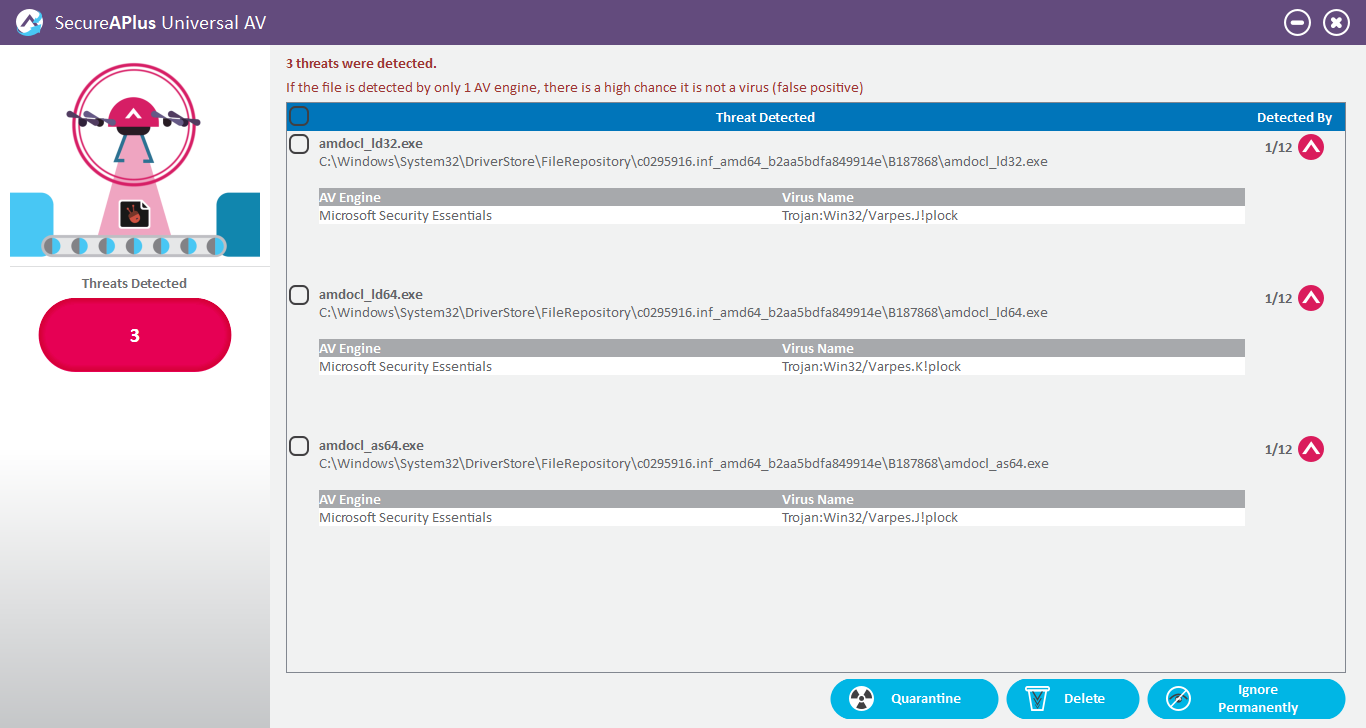Click virus name Trojan:Win32/Varpes.K!plock

click(871, 367)
